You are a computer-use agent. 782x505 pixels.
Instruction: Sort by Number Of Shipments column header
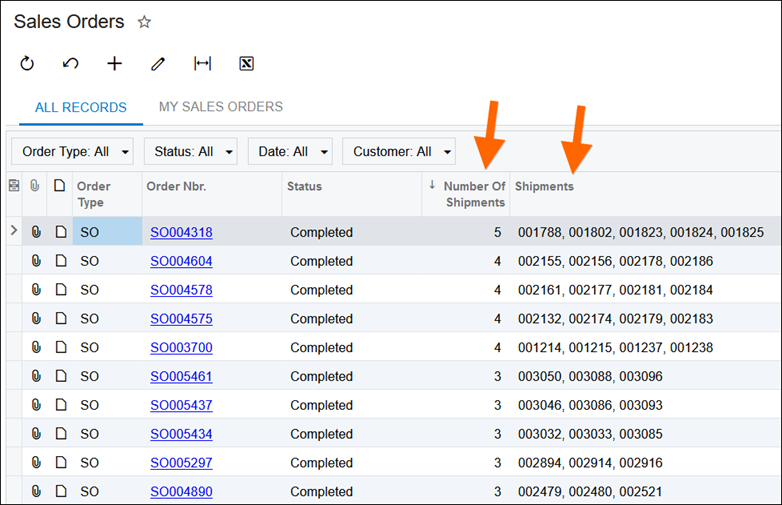(x=466, y=194)
